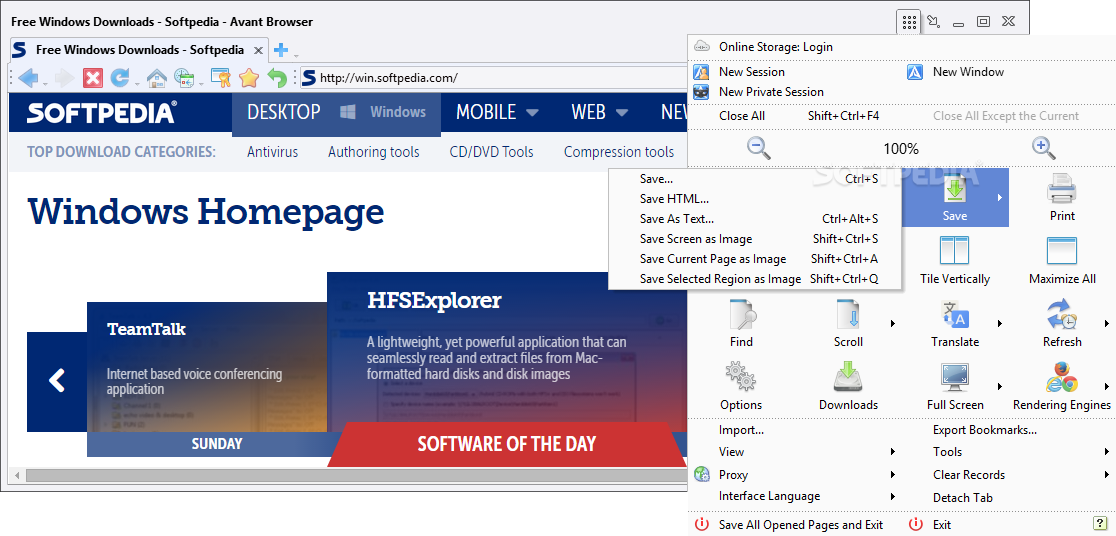Click Close All in the menu
This screenshot has width=1116, height=536.
tap(742, 116)
